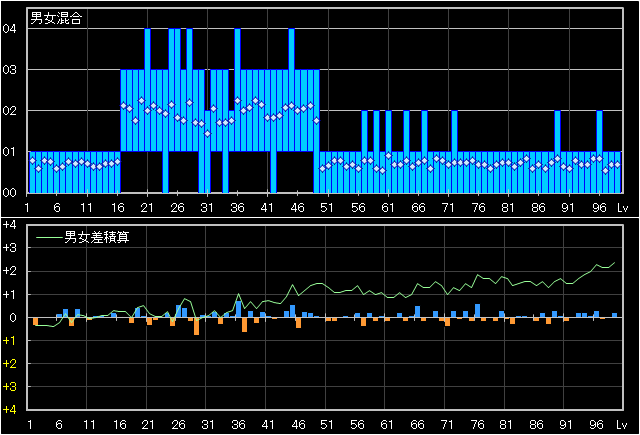The image size is (640, 435).
Task: Select the 01 value on upper chart axis
Action: pos(9,152)
